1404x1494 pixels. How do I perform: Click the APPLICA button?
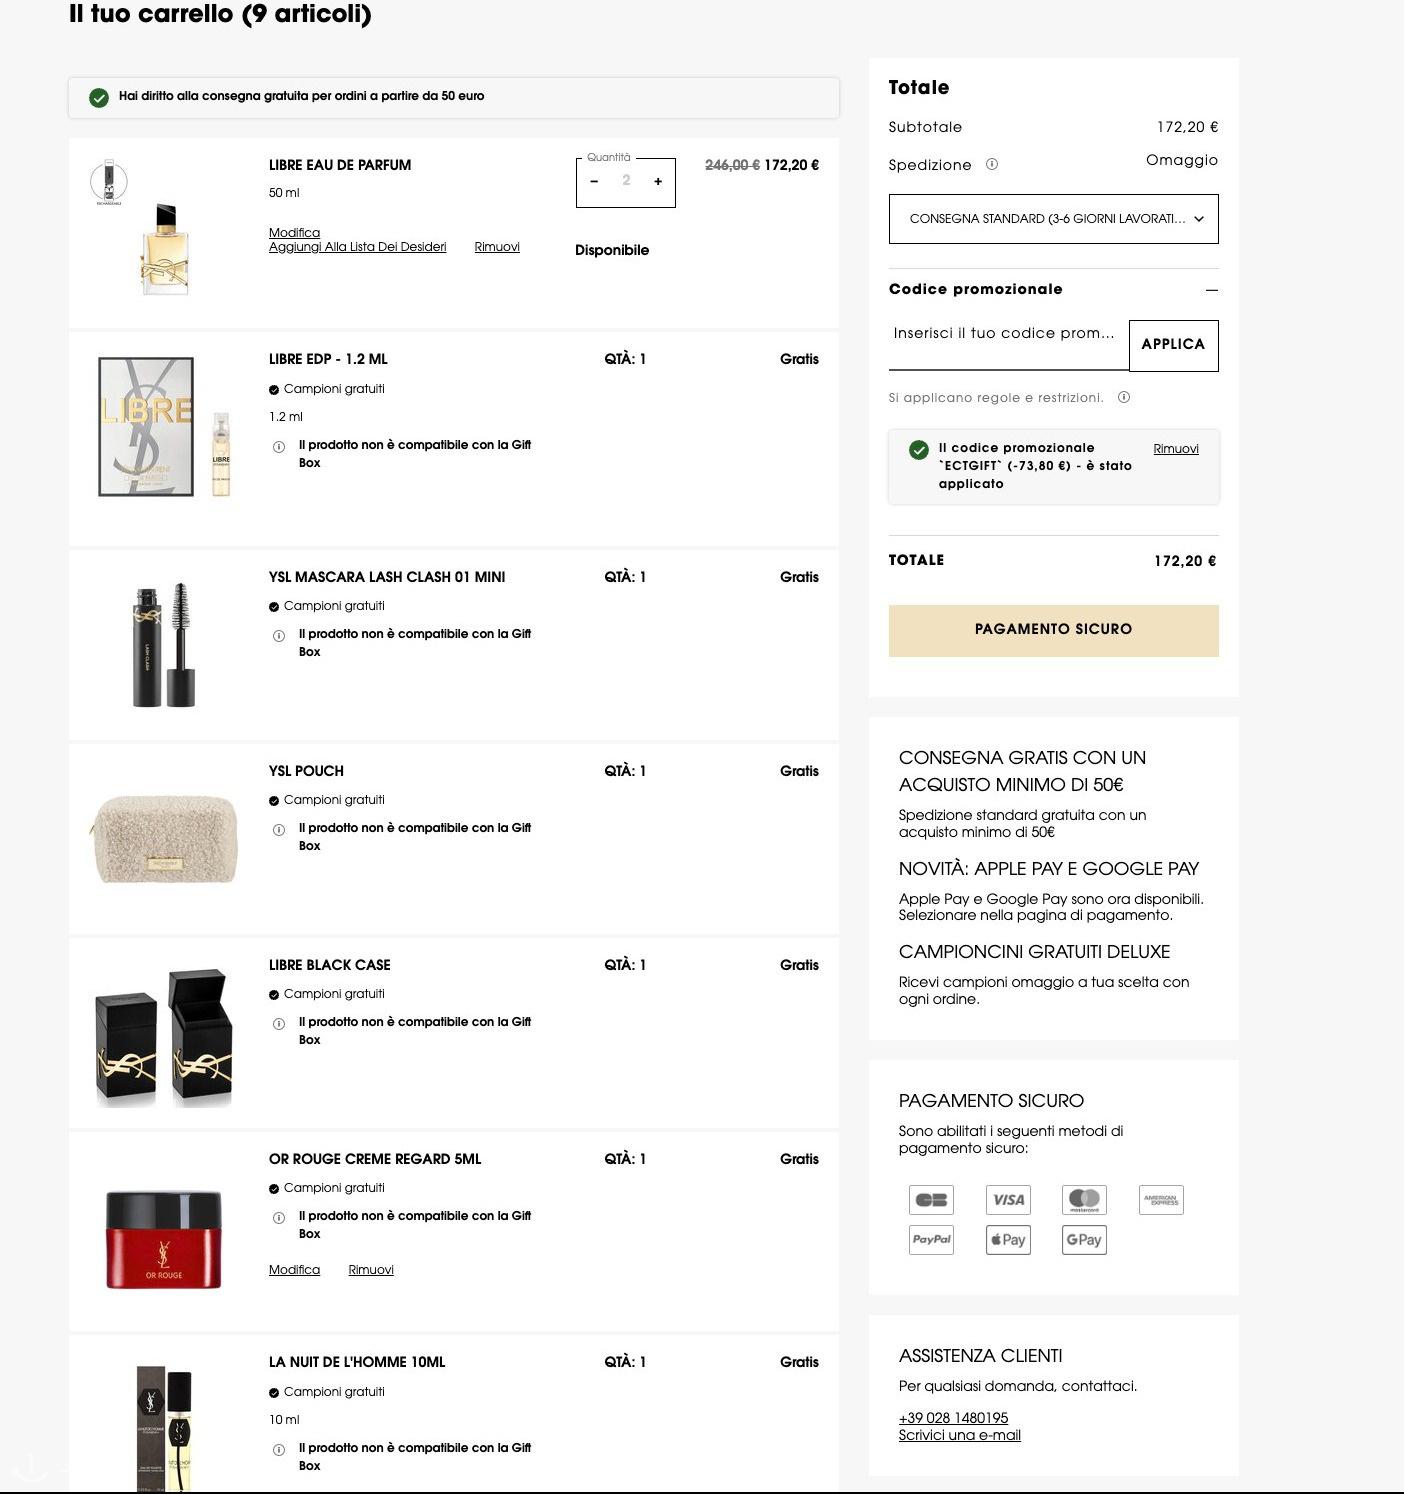click(x=1173, y=345)
